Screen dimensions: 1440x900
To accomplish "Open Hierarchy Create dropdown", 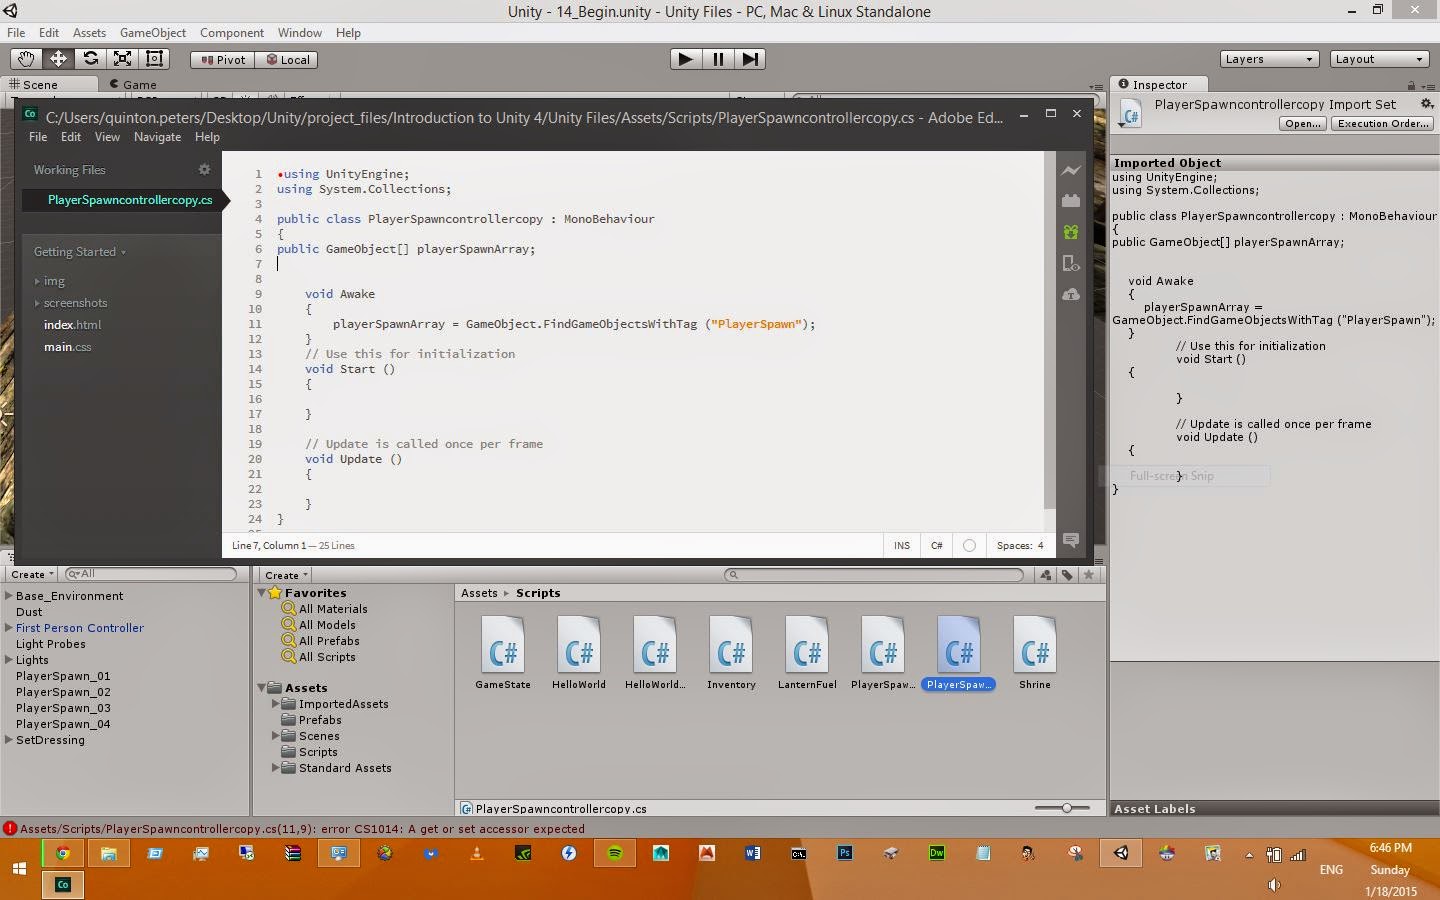I will [x=32, y=575].
